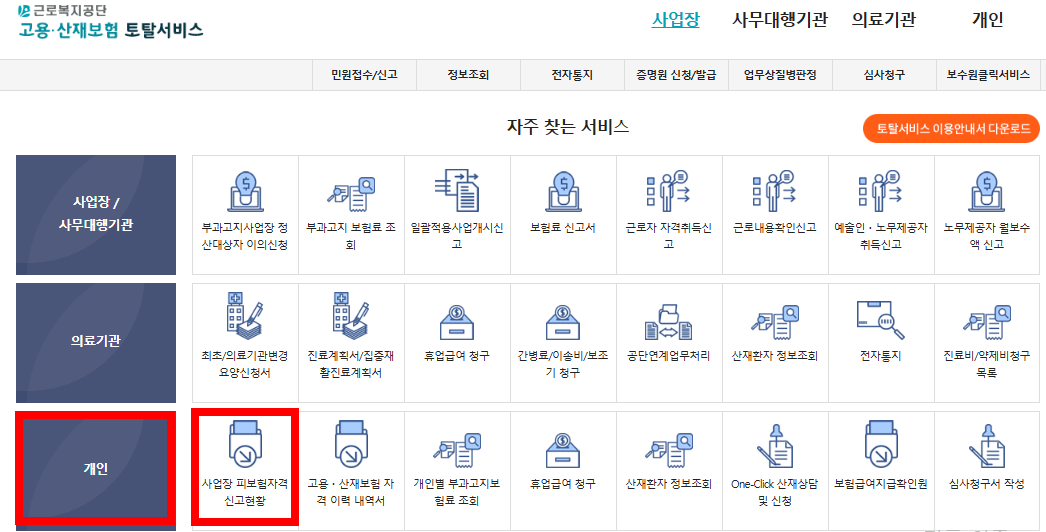
Task: Open 부과고지사업장 정산대상자 이의신청 icon
Action: click(245, 192)
